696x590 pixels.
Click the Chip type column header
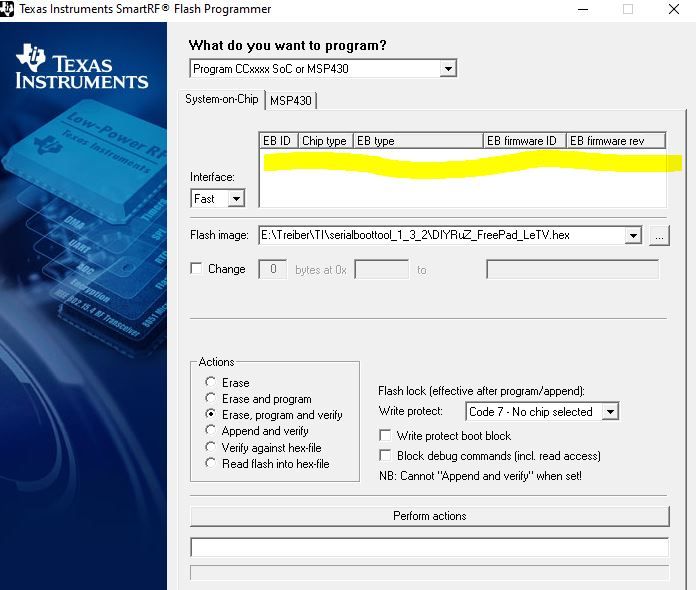tap(325, 141)
